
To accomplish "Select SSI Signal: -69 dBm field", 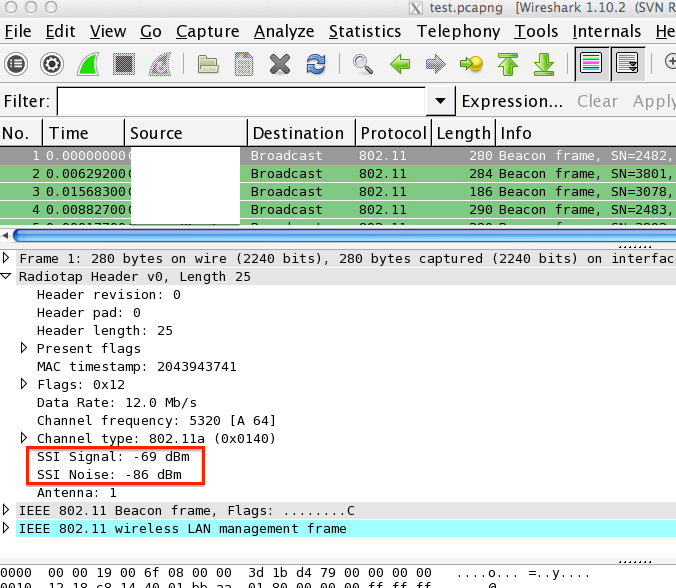I will [x=113, y=457].
